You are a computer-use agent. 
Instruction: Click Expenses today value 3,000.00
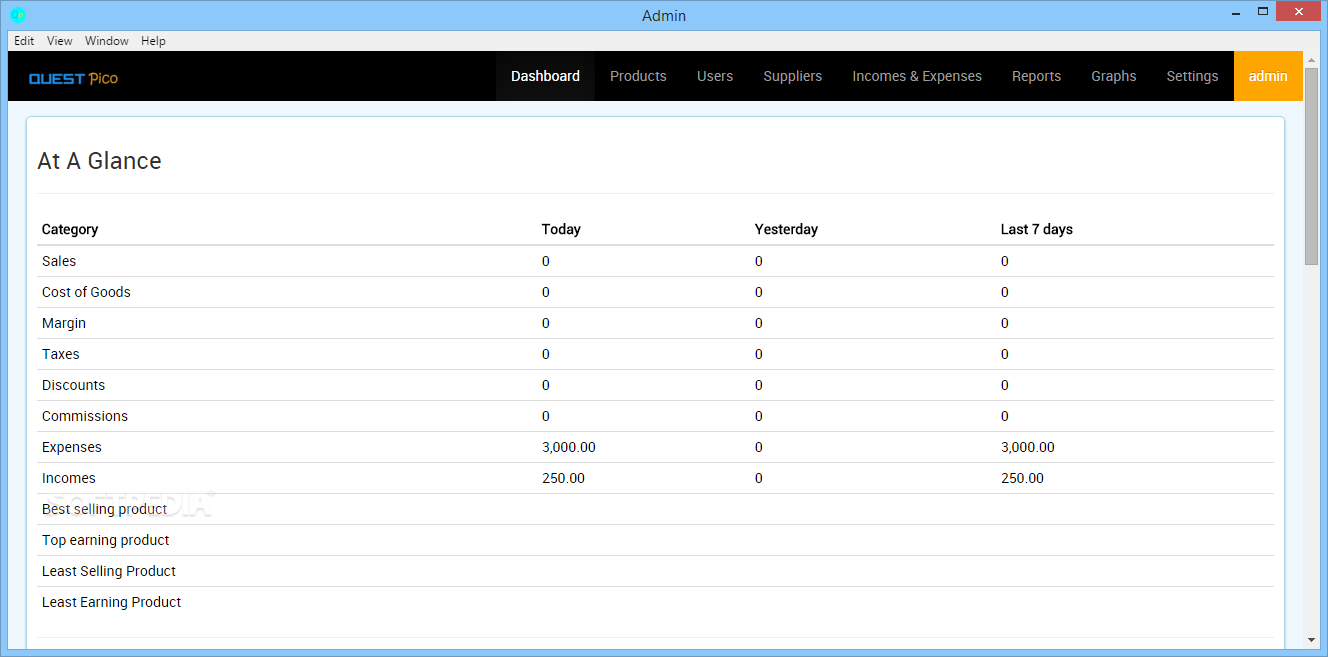pyautogui.click(x=569, y=447)
